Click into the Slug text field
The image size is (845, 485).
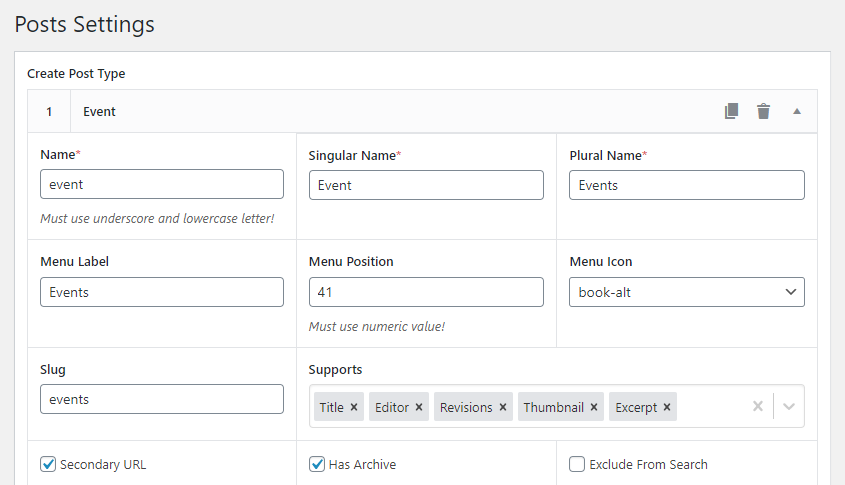[162, 399]
